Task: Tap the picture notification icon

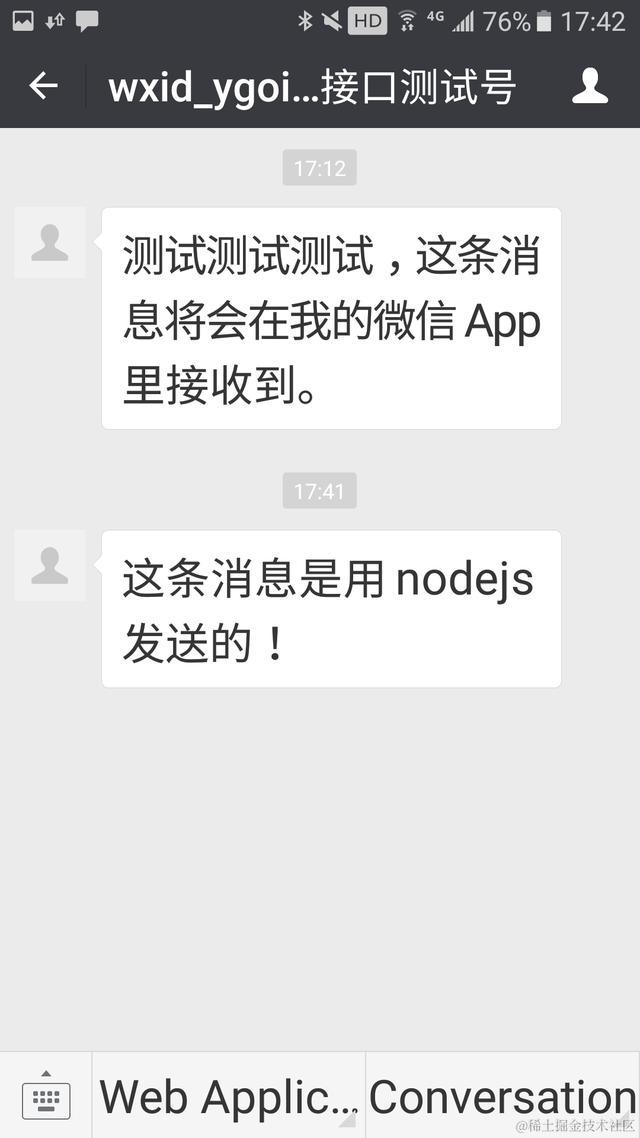Action: 22,21
